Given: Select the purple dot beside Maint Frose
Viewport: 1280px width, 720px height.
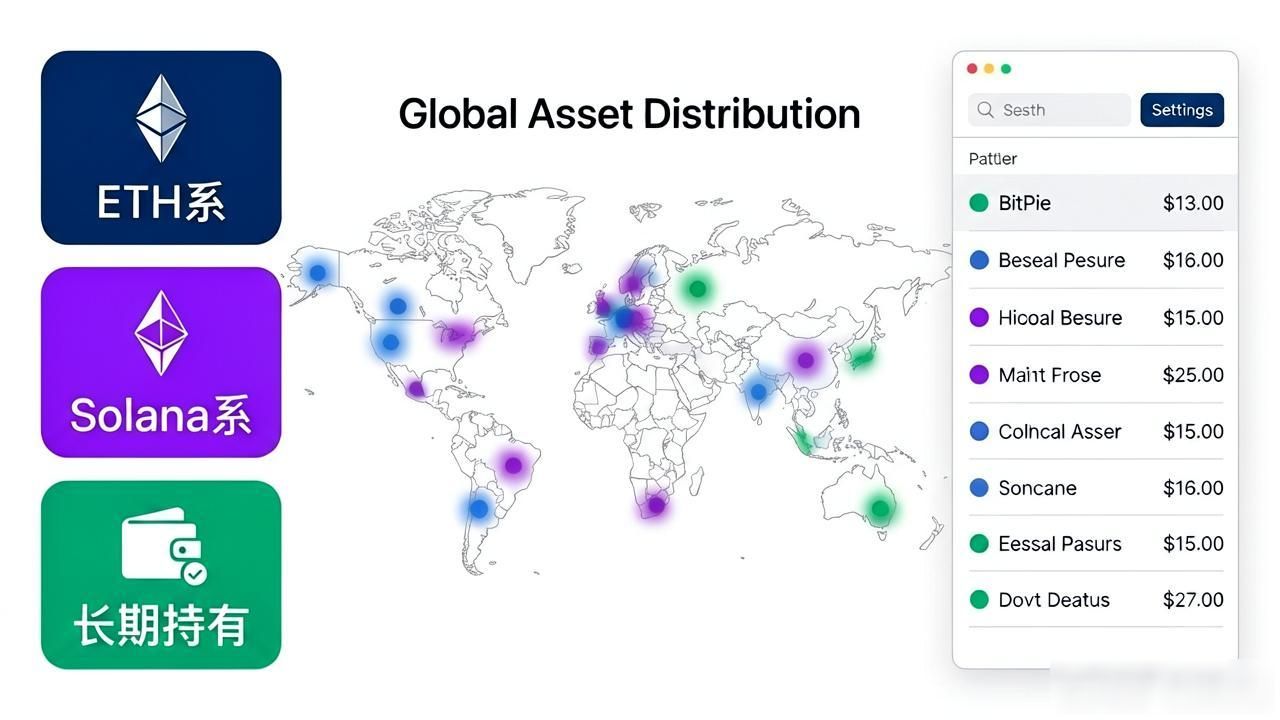Looking at the screenshot, I should click(x=979, y=375).
